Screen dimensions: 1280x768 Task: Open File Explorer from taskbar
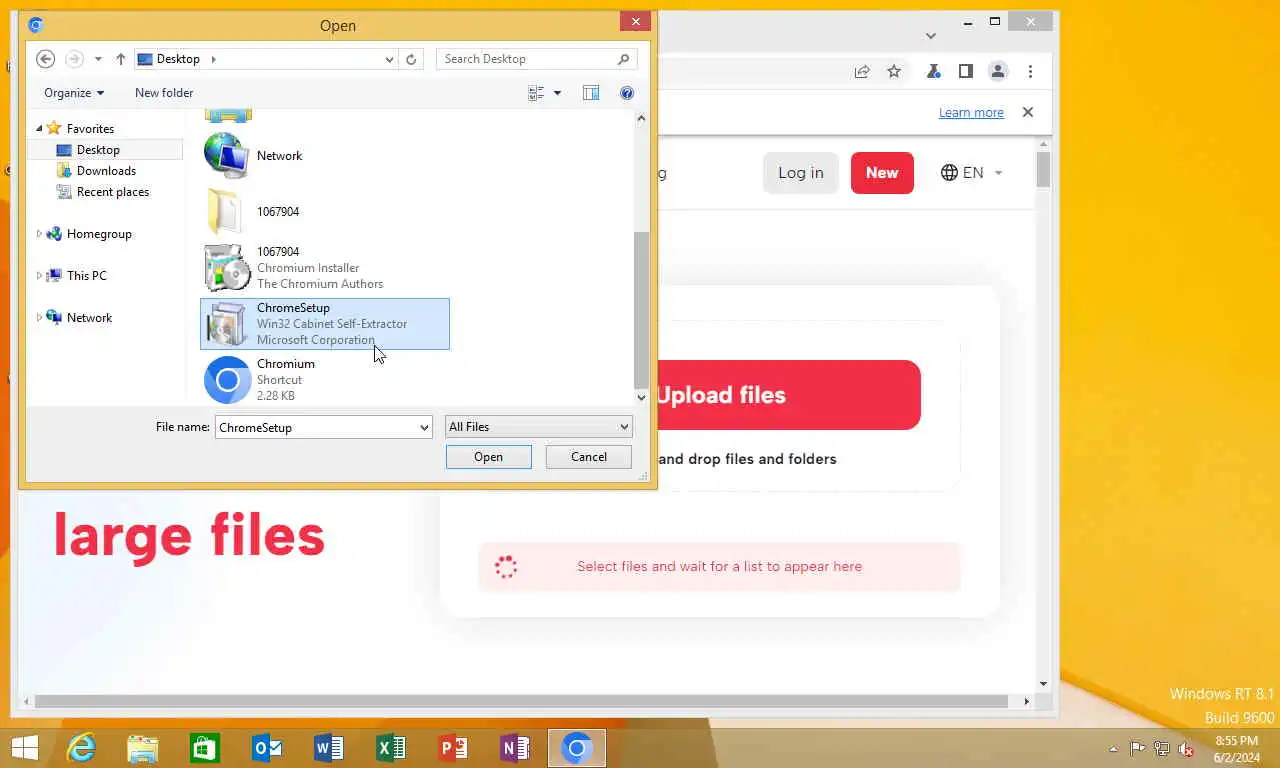[143, 748]
